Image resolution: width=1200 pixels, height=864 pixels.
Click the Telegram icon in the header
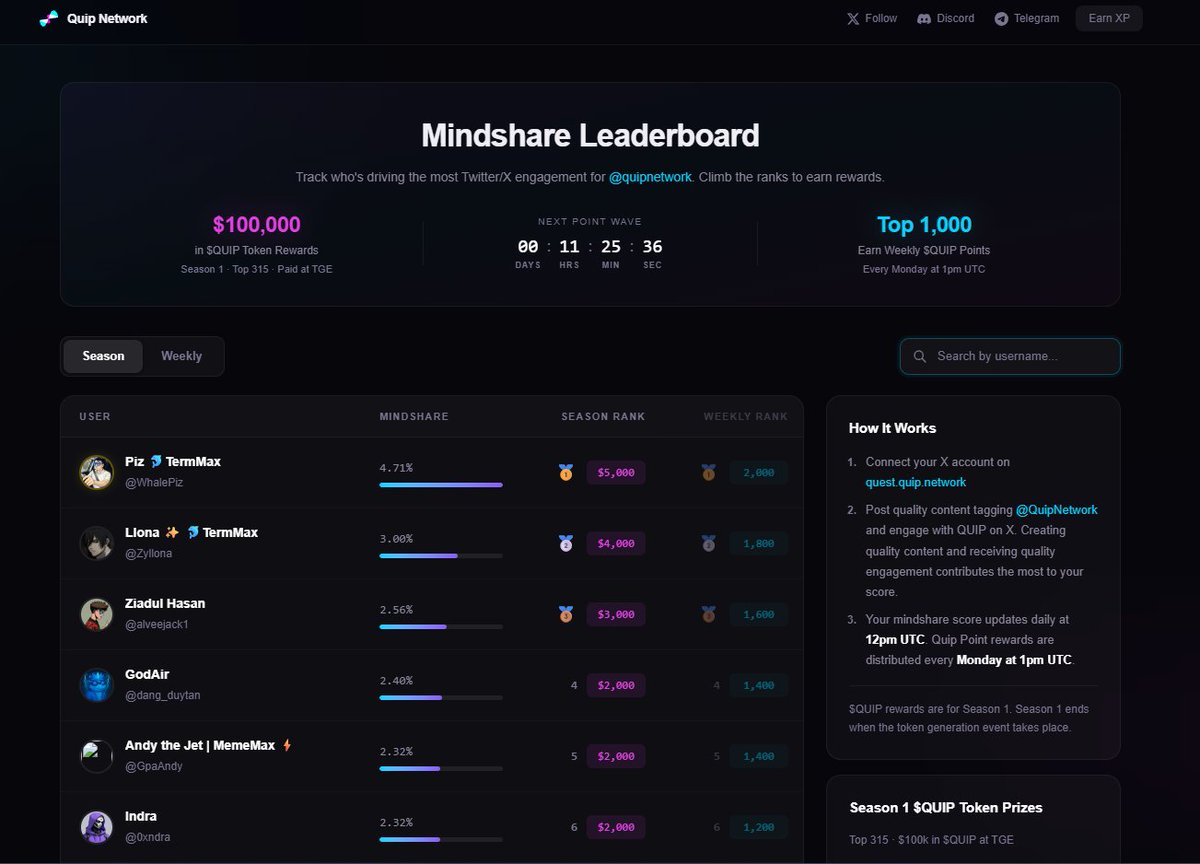[x=1001, y=19]
